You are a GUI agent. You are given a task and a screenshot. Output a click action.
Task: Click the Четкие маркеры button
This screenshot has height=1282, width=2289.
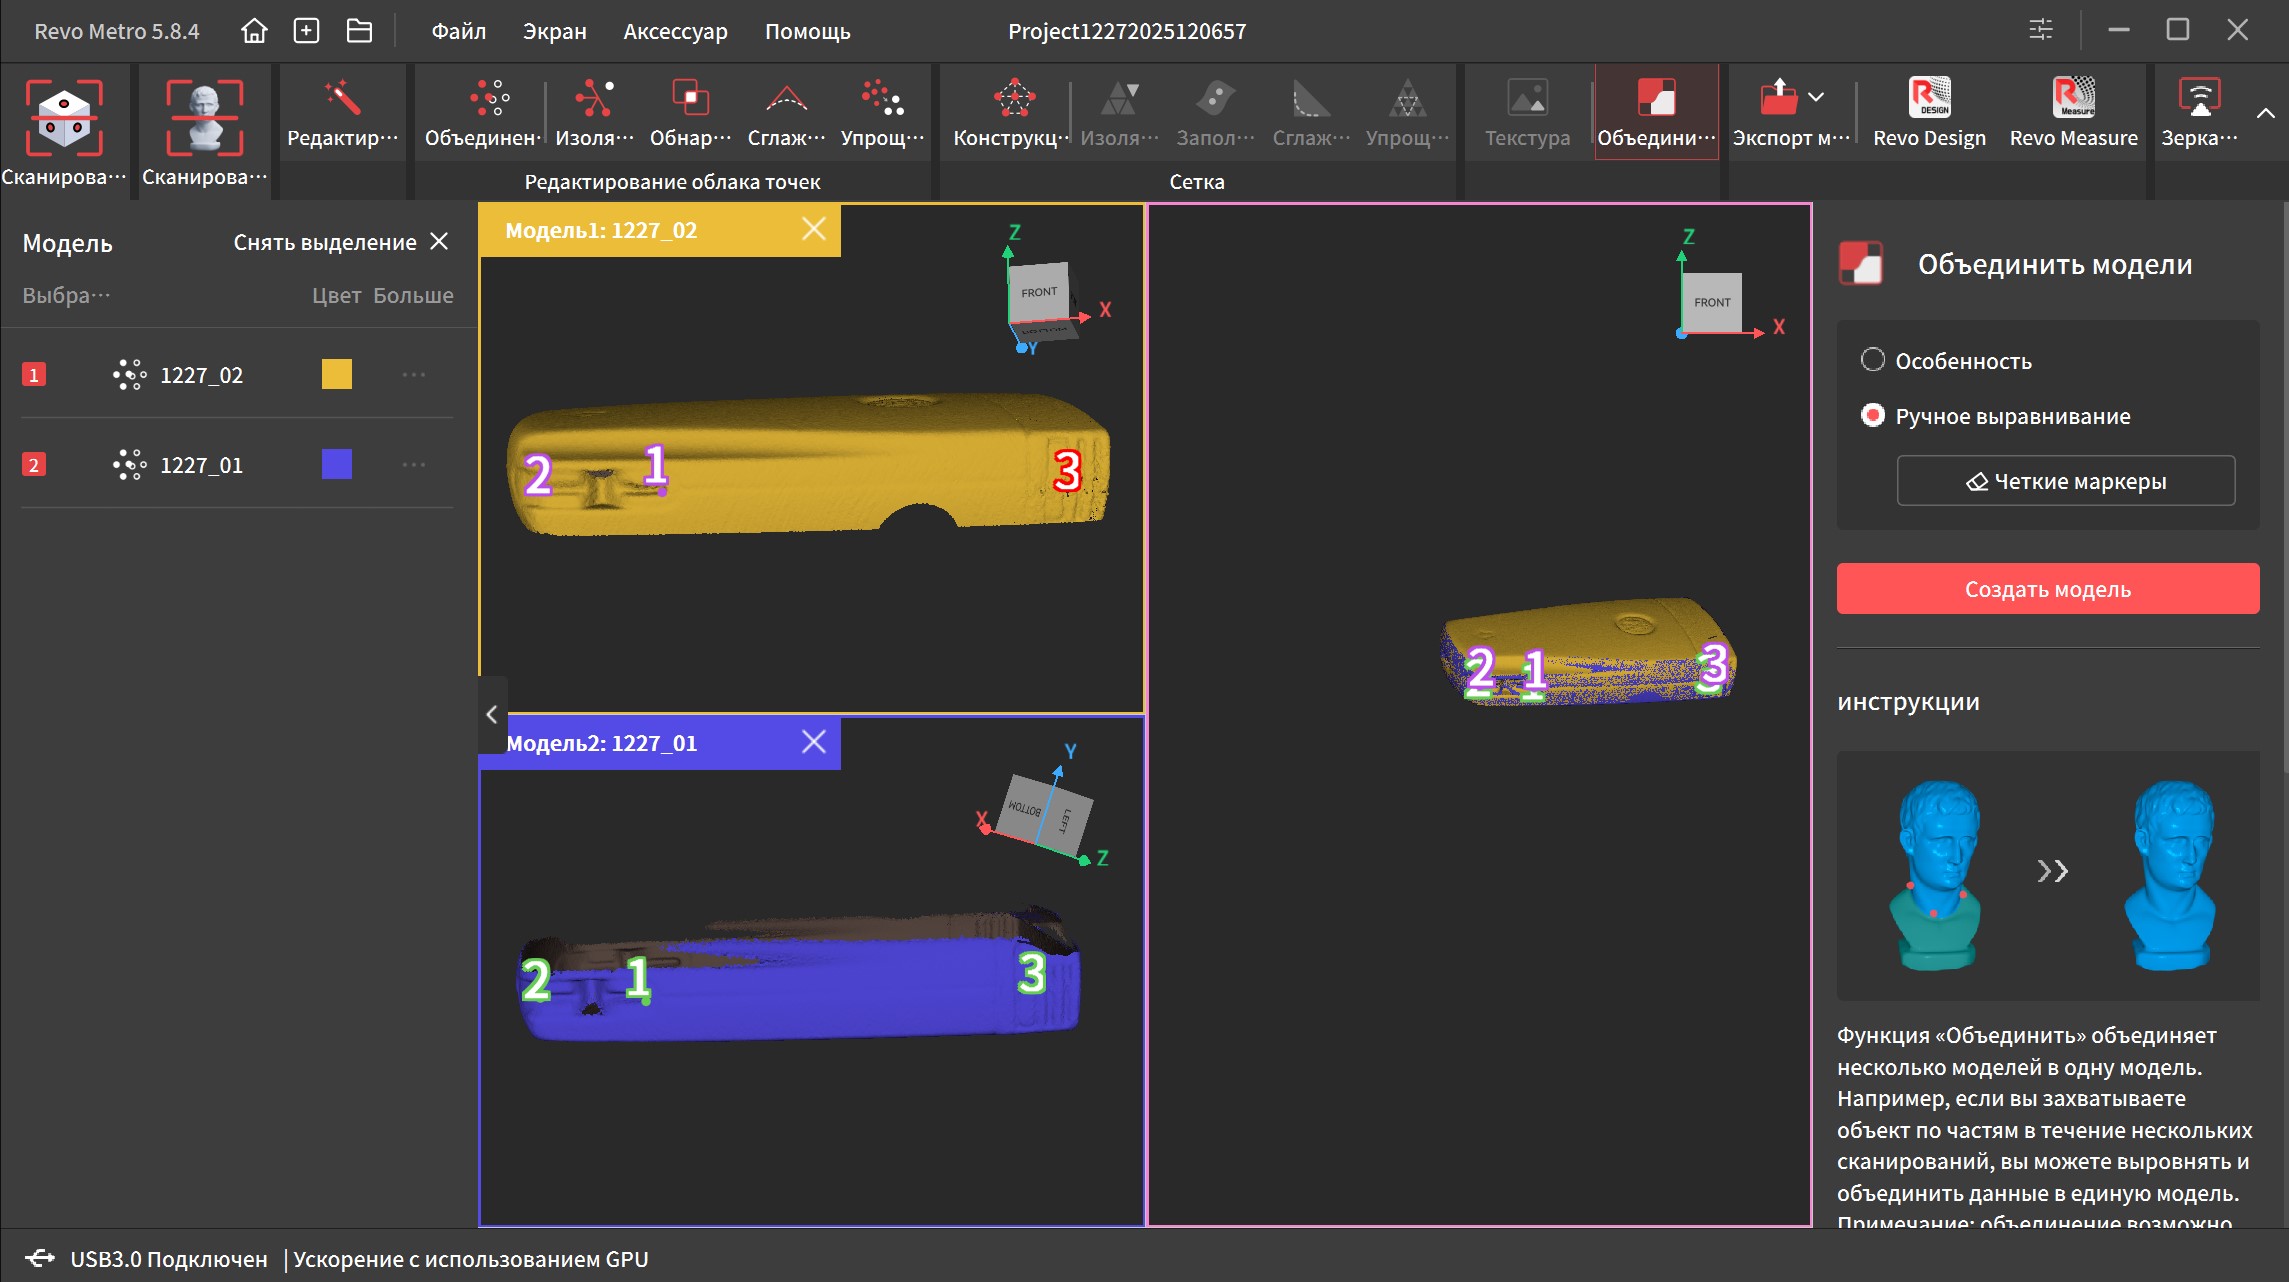pos(2065,481)
